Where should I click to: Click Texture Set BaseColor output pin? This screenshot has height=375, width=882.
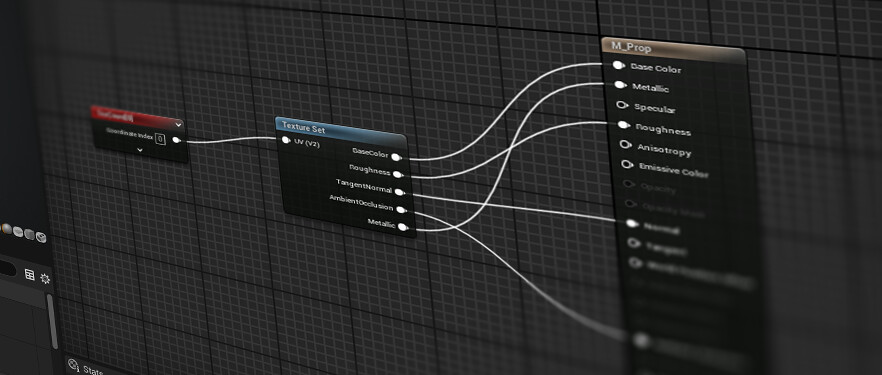click(x=396, y=157)
